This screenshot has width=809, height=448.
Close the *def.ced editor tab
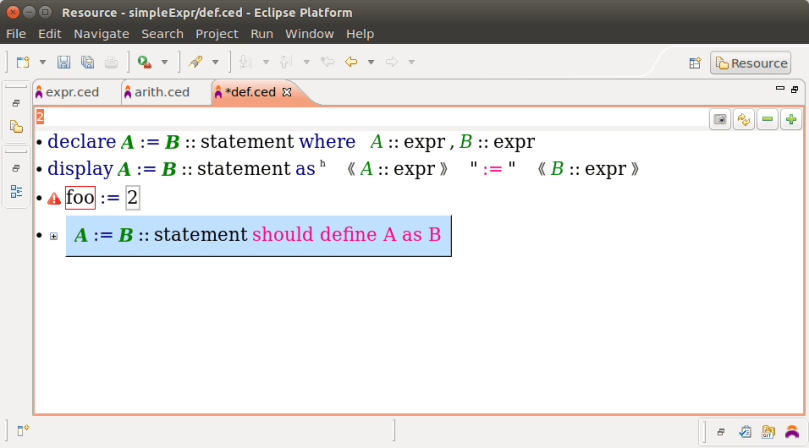(x=287, y=92)
